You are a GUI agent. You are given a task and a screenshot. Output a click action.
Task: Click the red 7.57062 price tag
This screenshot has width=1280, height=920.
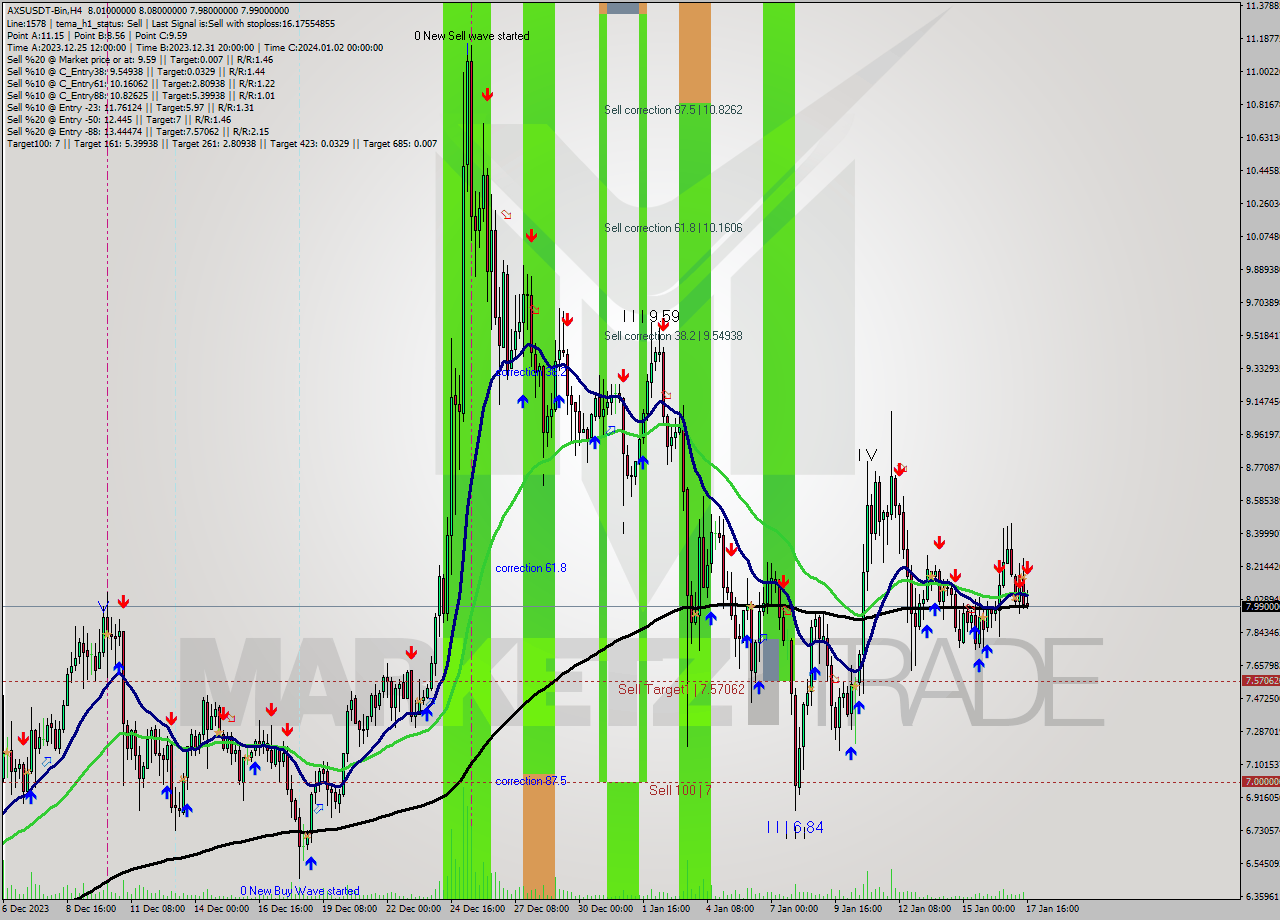tap(1261, 680)
